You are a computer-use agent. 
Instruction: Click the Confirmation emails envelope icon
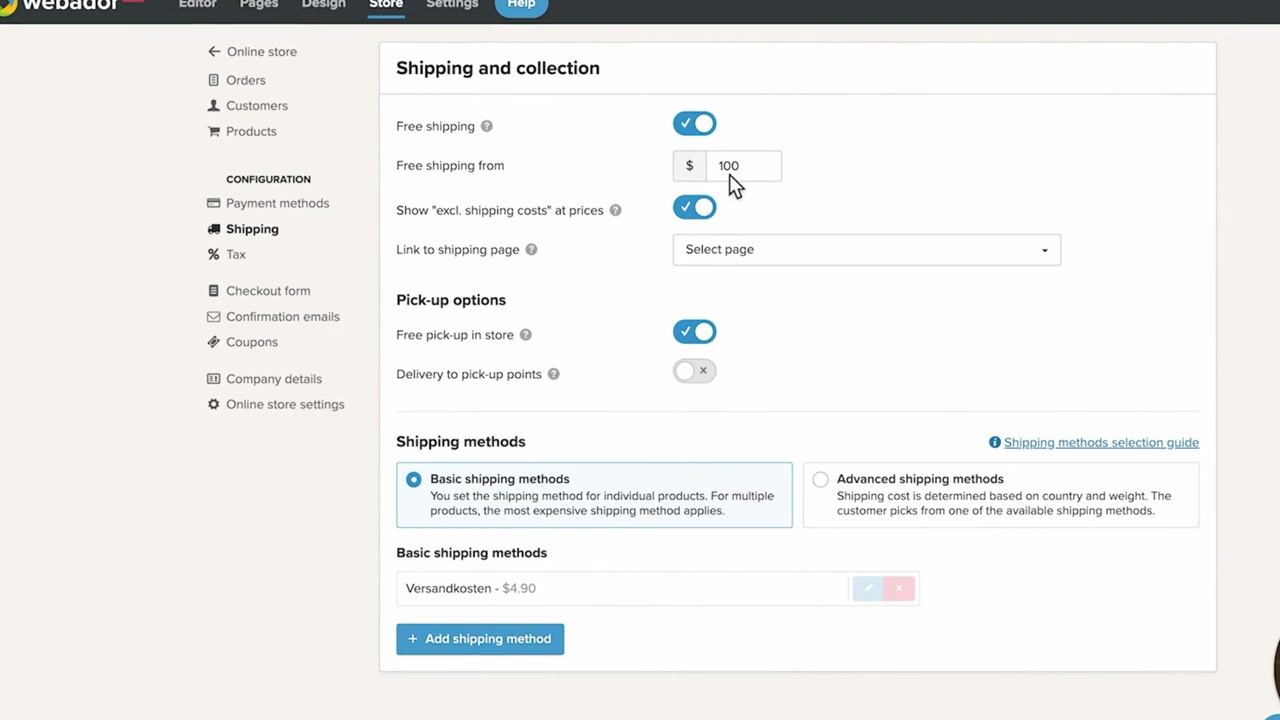213,316
